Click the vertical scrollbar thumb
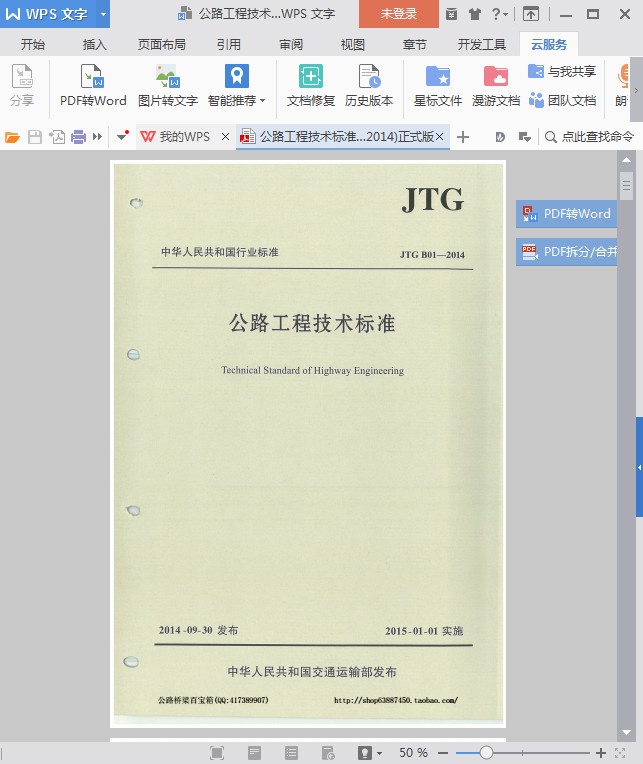The height and width of the screenshot is (764, 643). point(626,186)
